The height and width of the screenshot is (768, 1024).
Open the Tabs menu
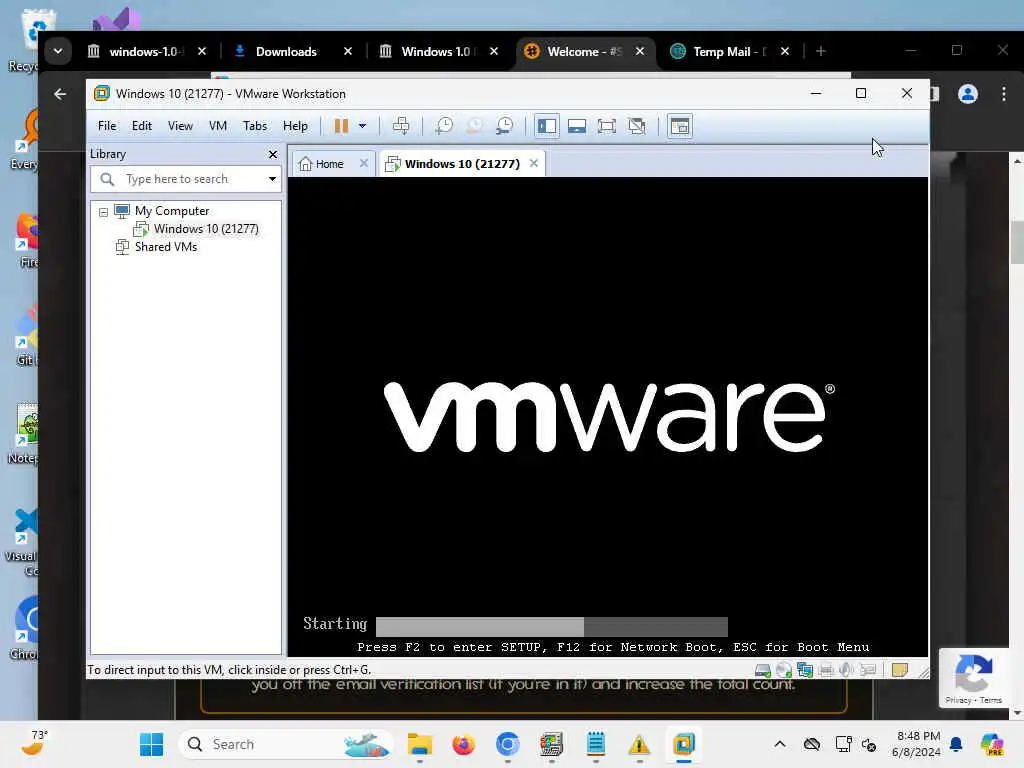point(255,126)
